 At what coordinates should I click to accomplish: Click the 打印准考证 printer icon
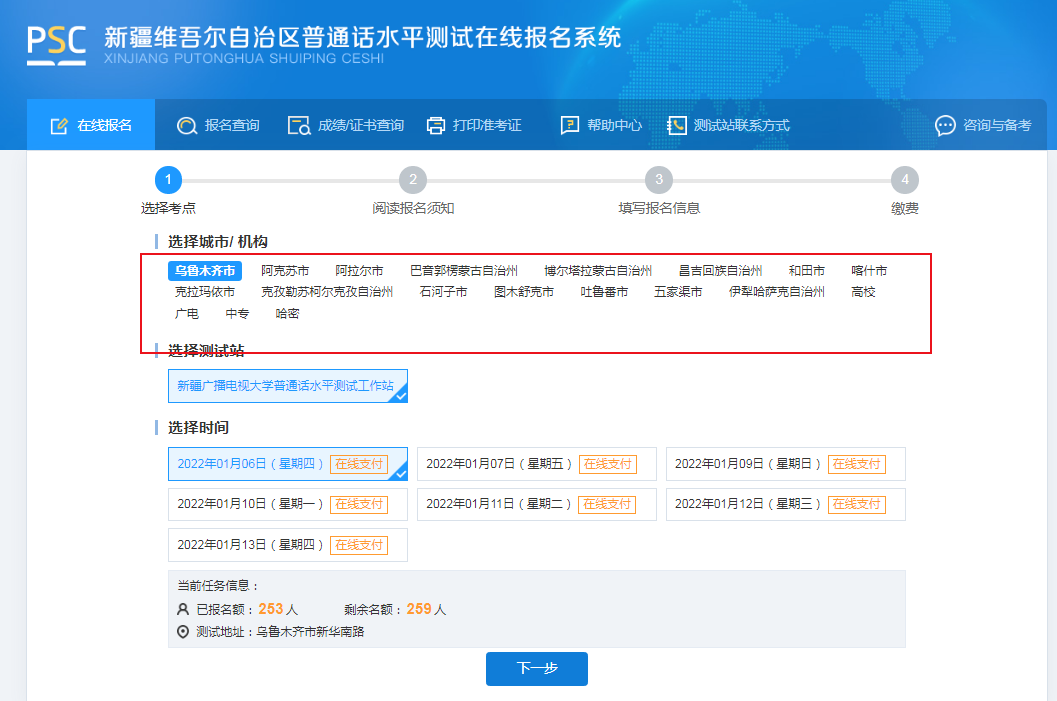click(436, 125)
